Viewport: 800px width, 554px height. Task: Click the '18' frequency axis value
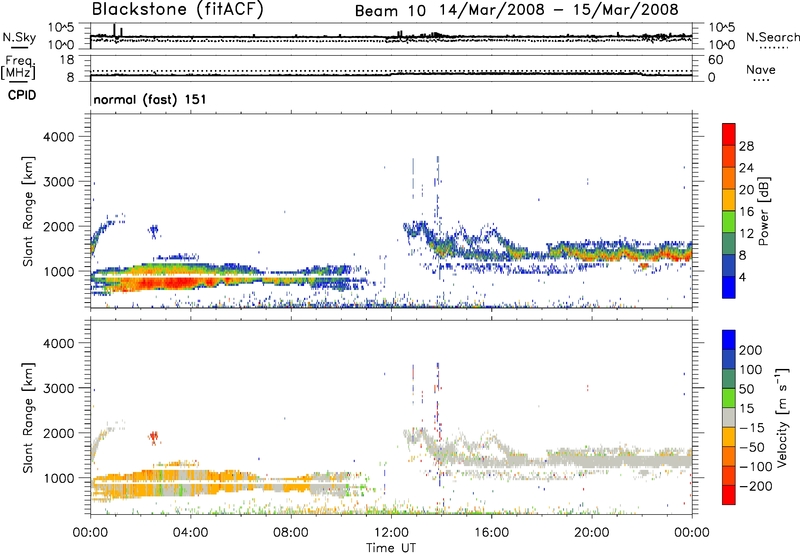pos(67,60)
